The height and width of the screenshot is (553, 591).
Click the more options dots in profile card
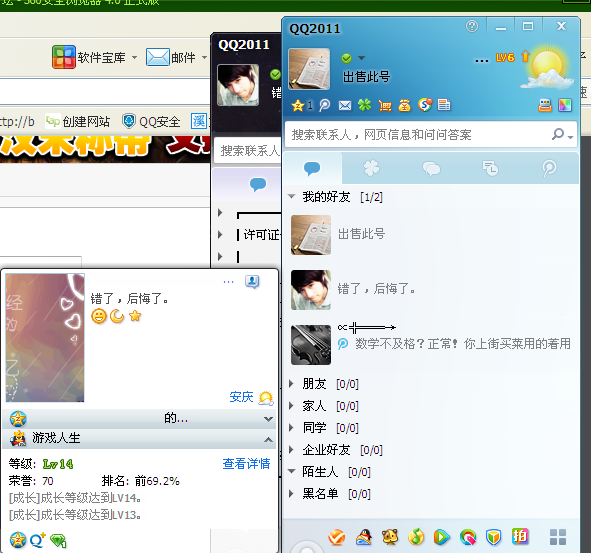(x=228, y=282)
